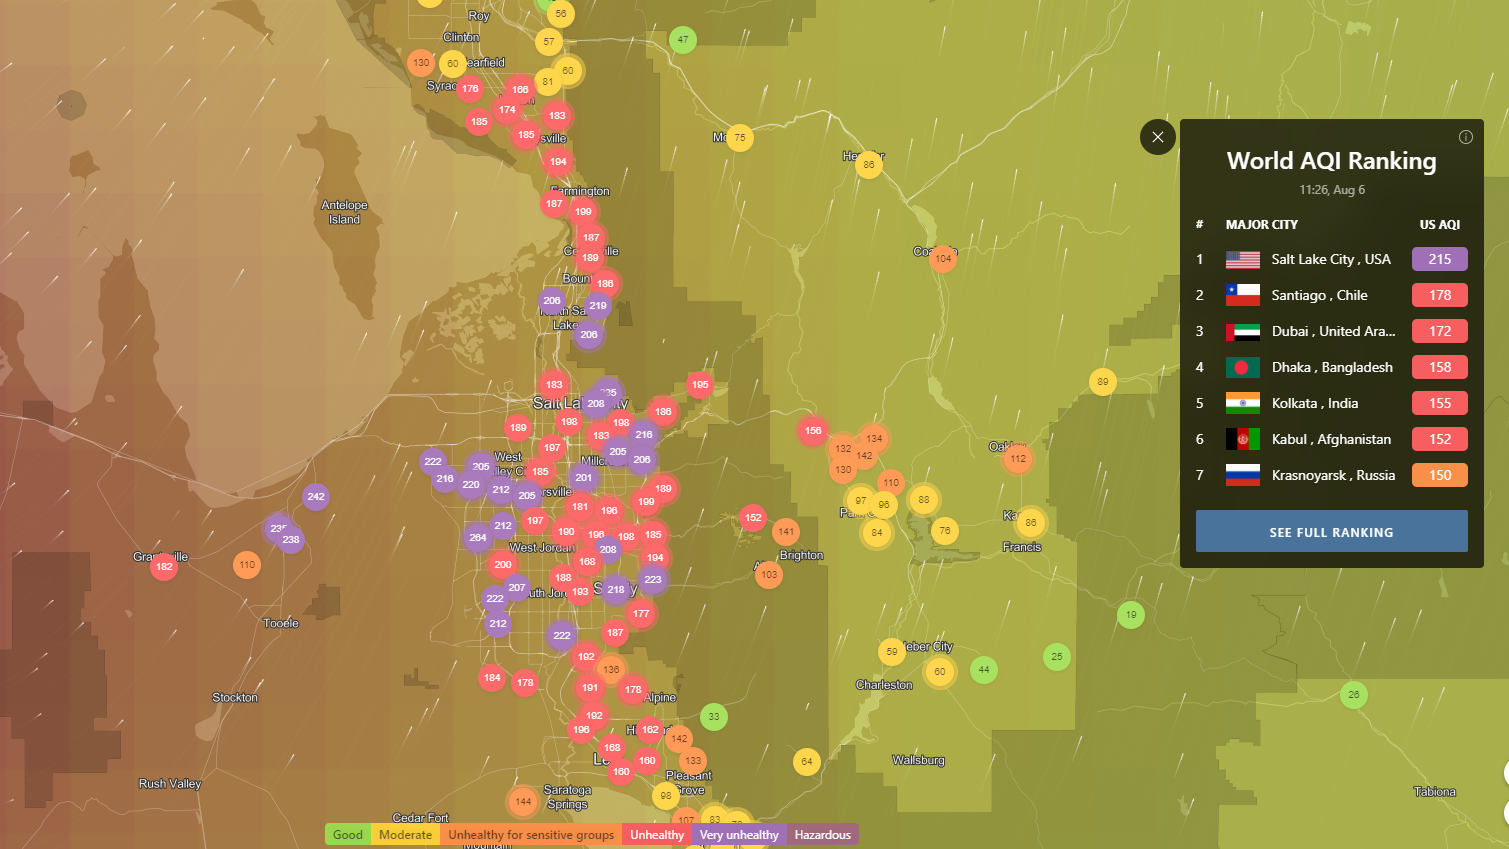Image resolution: width=1509 pixels, height=849 pixels.
Task: Click the Chile flag icon
Action: [x=1243, y=295]
